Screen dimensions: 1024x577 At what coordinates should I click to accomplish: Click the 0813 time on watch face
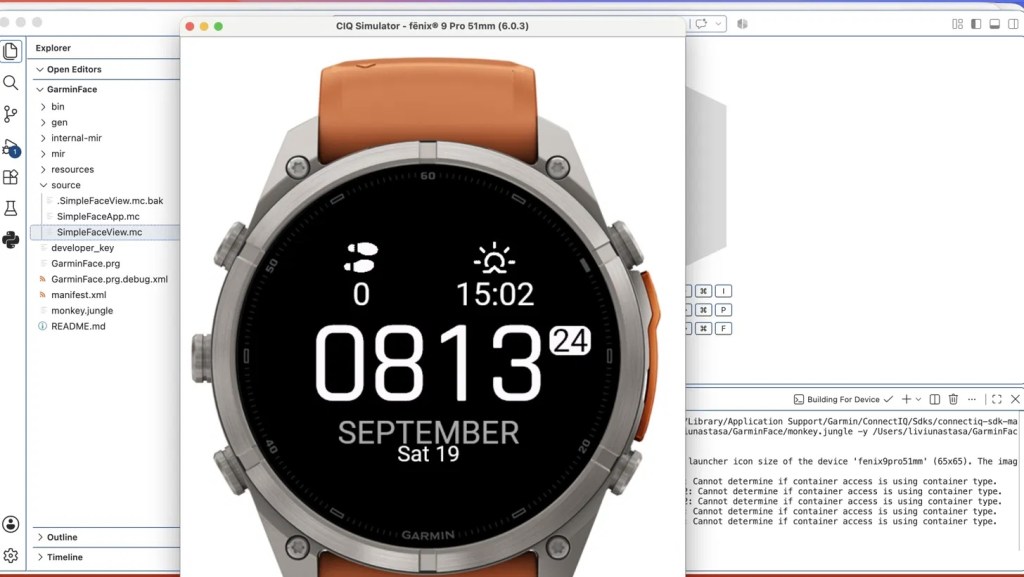[x=428, y=364]
